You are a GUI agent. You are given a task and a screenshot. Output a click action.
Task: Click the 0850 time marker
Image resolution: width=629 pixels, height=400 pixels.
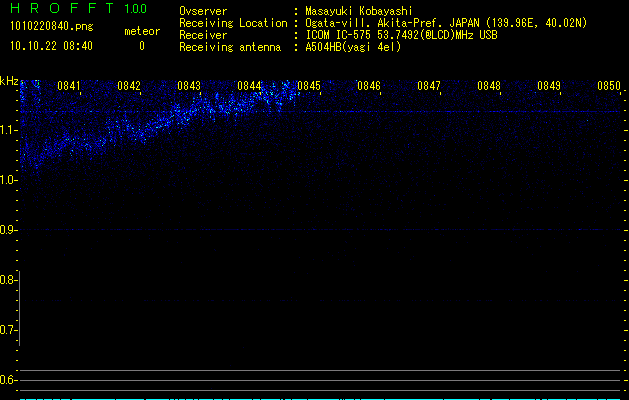[609, 86]
